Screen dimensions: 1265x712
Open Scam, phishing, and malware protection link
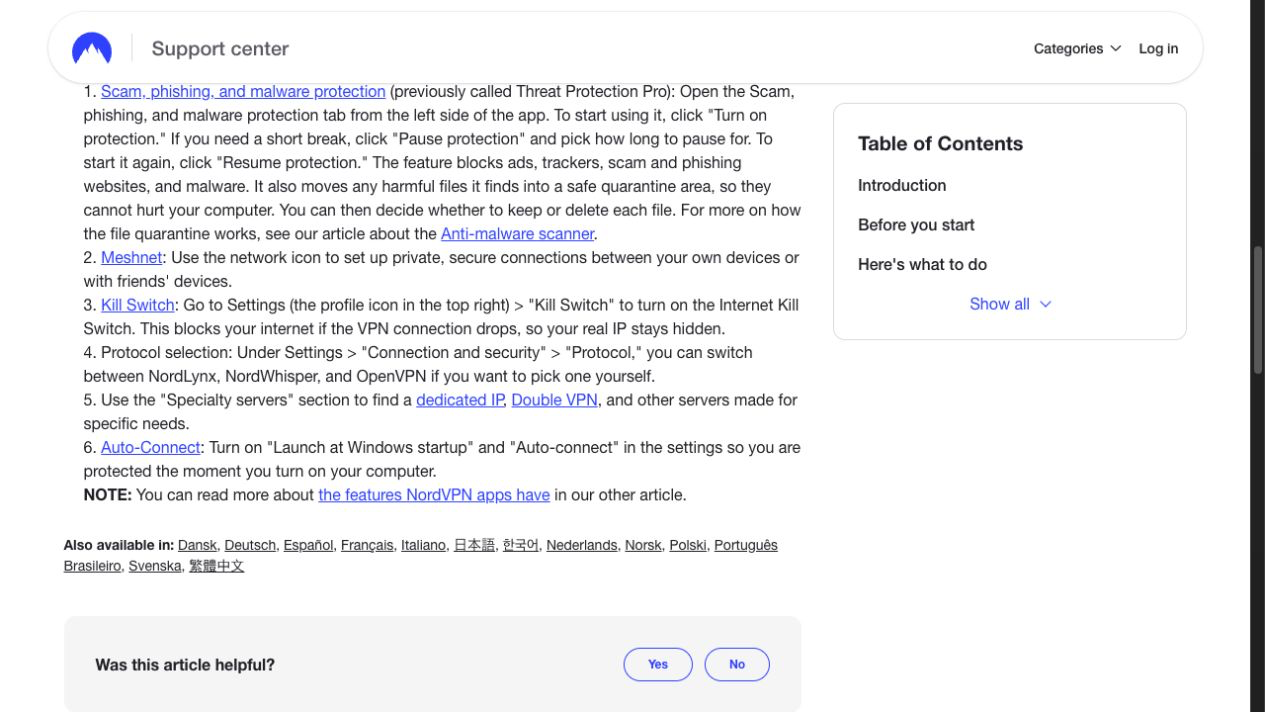(x=243, y=91)
